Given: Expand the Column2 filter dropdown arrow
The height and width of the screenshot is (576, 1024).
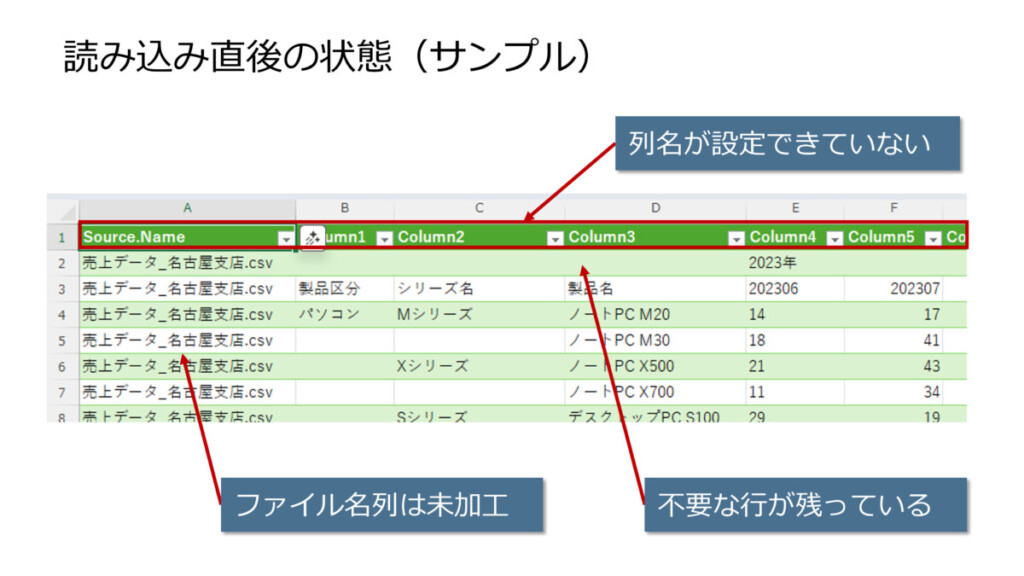Looking at the screenshot, I should (x=555, y=238).
